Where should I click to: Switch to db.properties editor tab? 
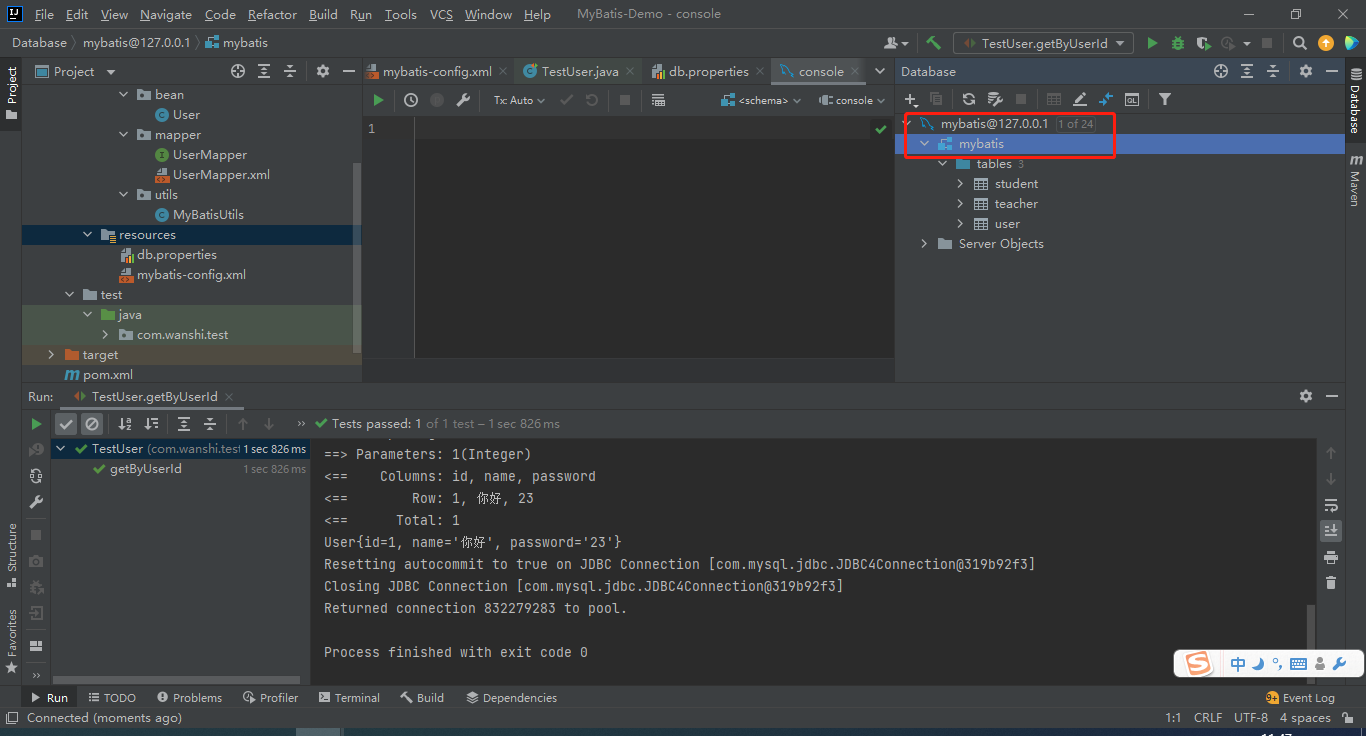[708, 71]
